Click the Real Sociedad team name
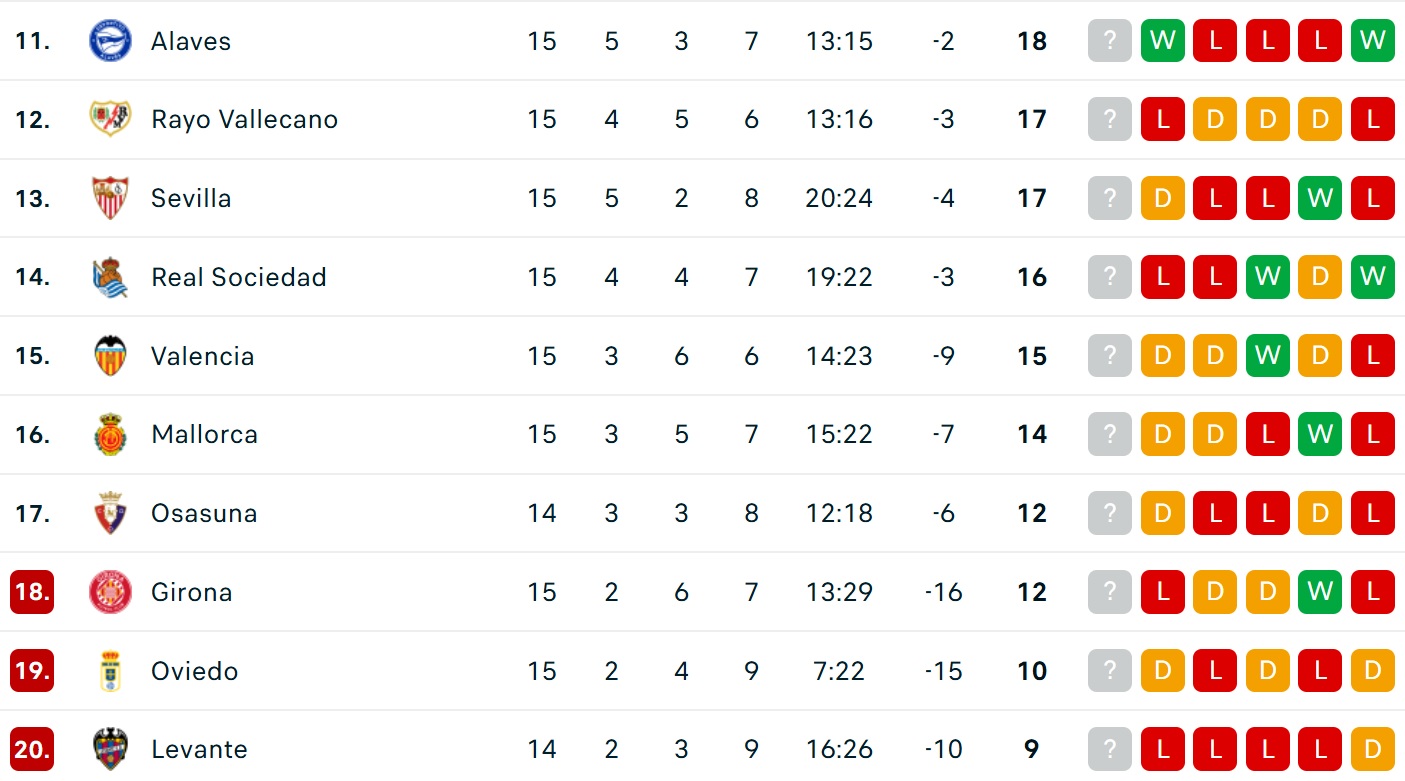This screenshot has height=781, width=1405. click(238, 277)
